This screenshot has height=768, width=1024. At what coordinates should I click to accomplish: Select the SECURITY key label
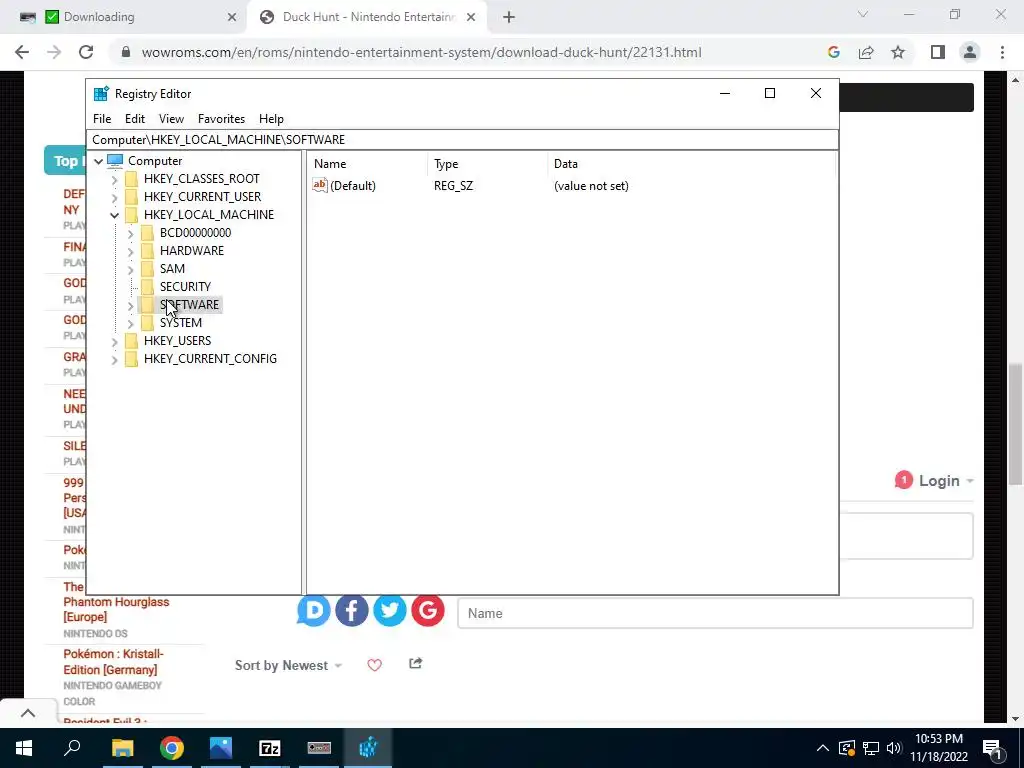coord(185,287)
